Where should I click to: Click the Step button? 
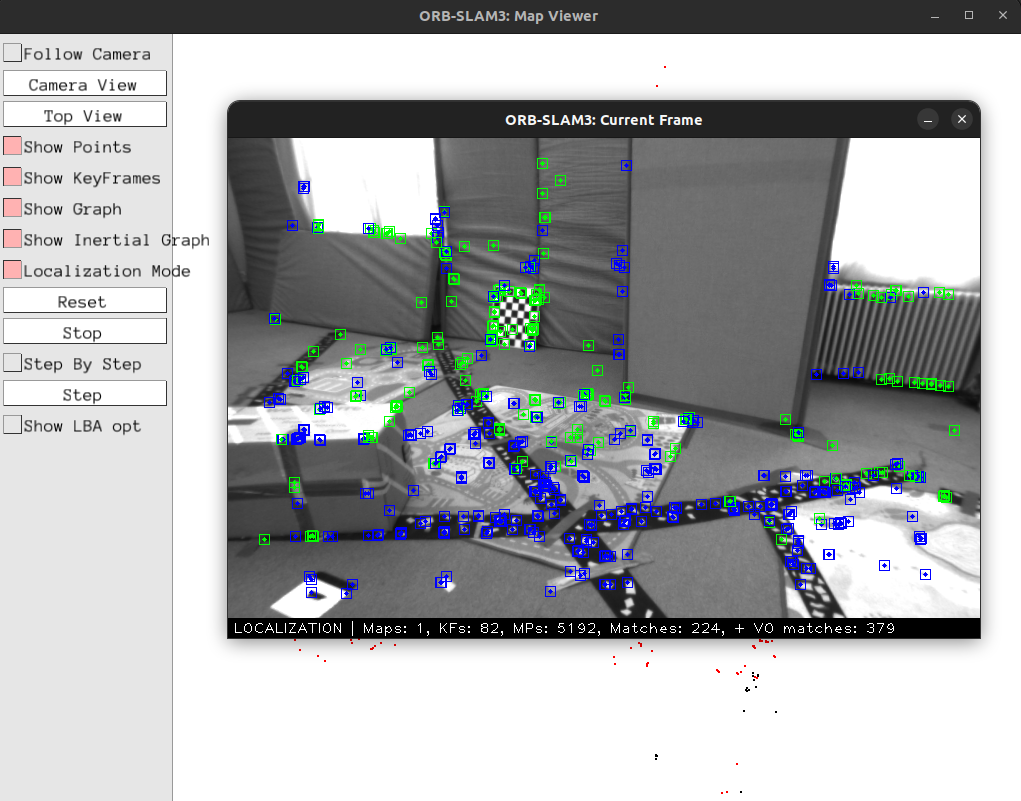click(85, 394)
